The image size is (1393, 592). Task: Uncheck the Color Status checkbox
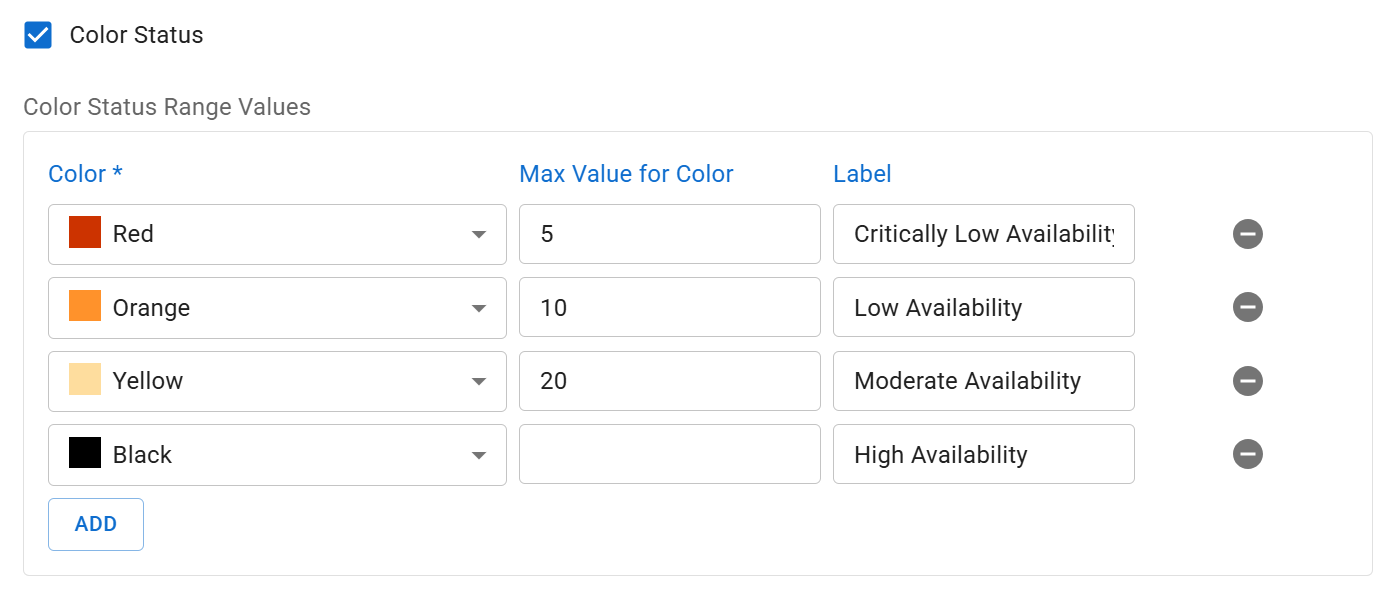[38, 34]
